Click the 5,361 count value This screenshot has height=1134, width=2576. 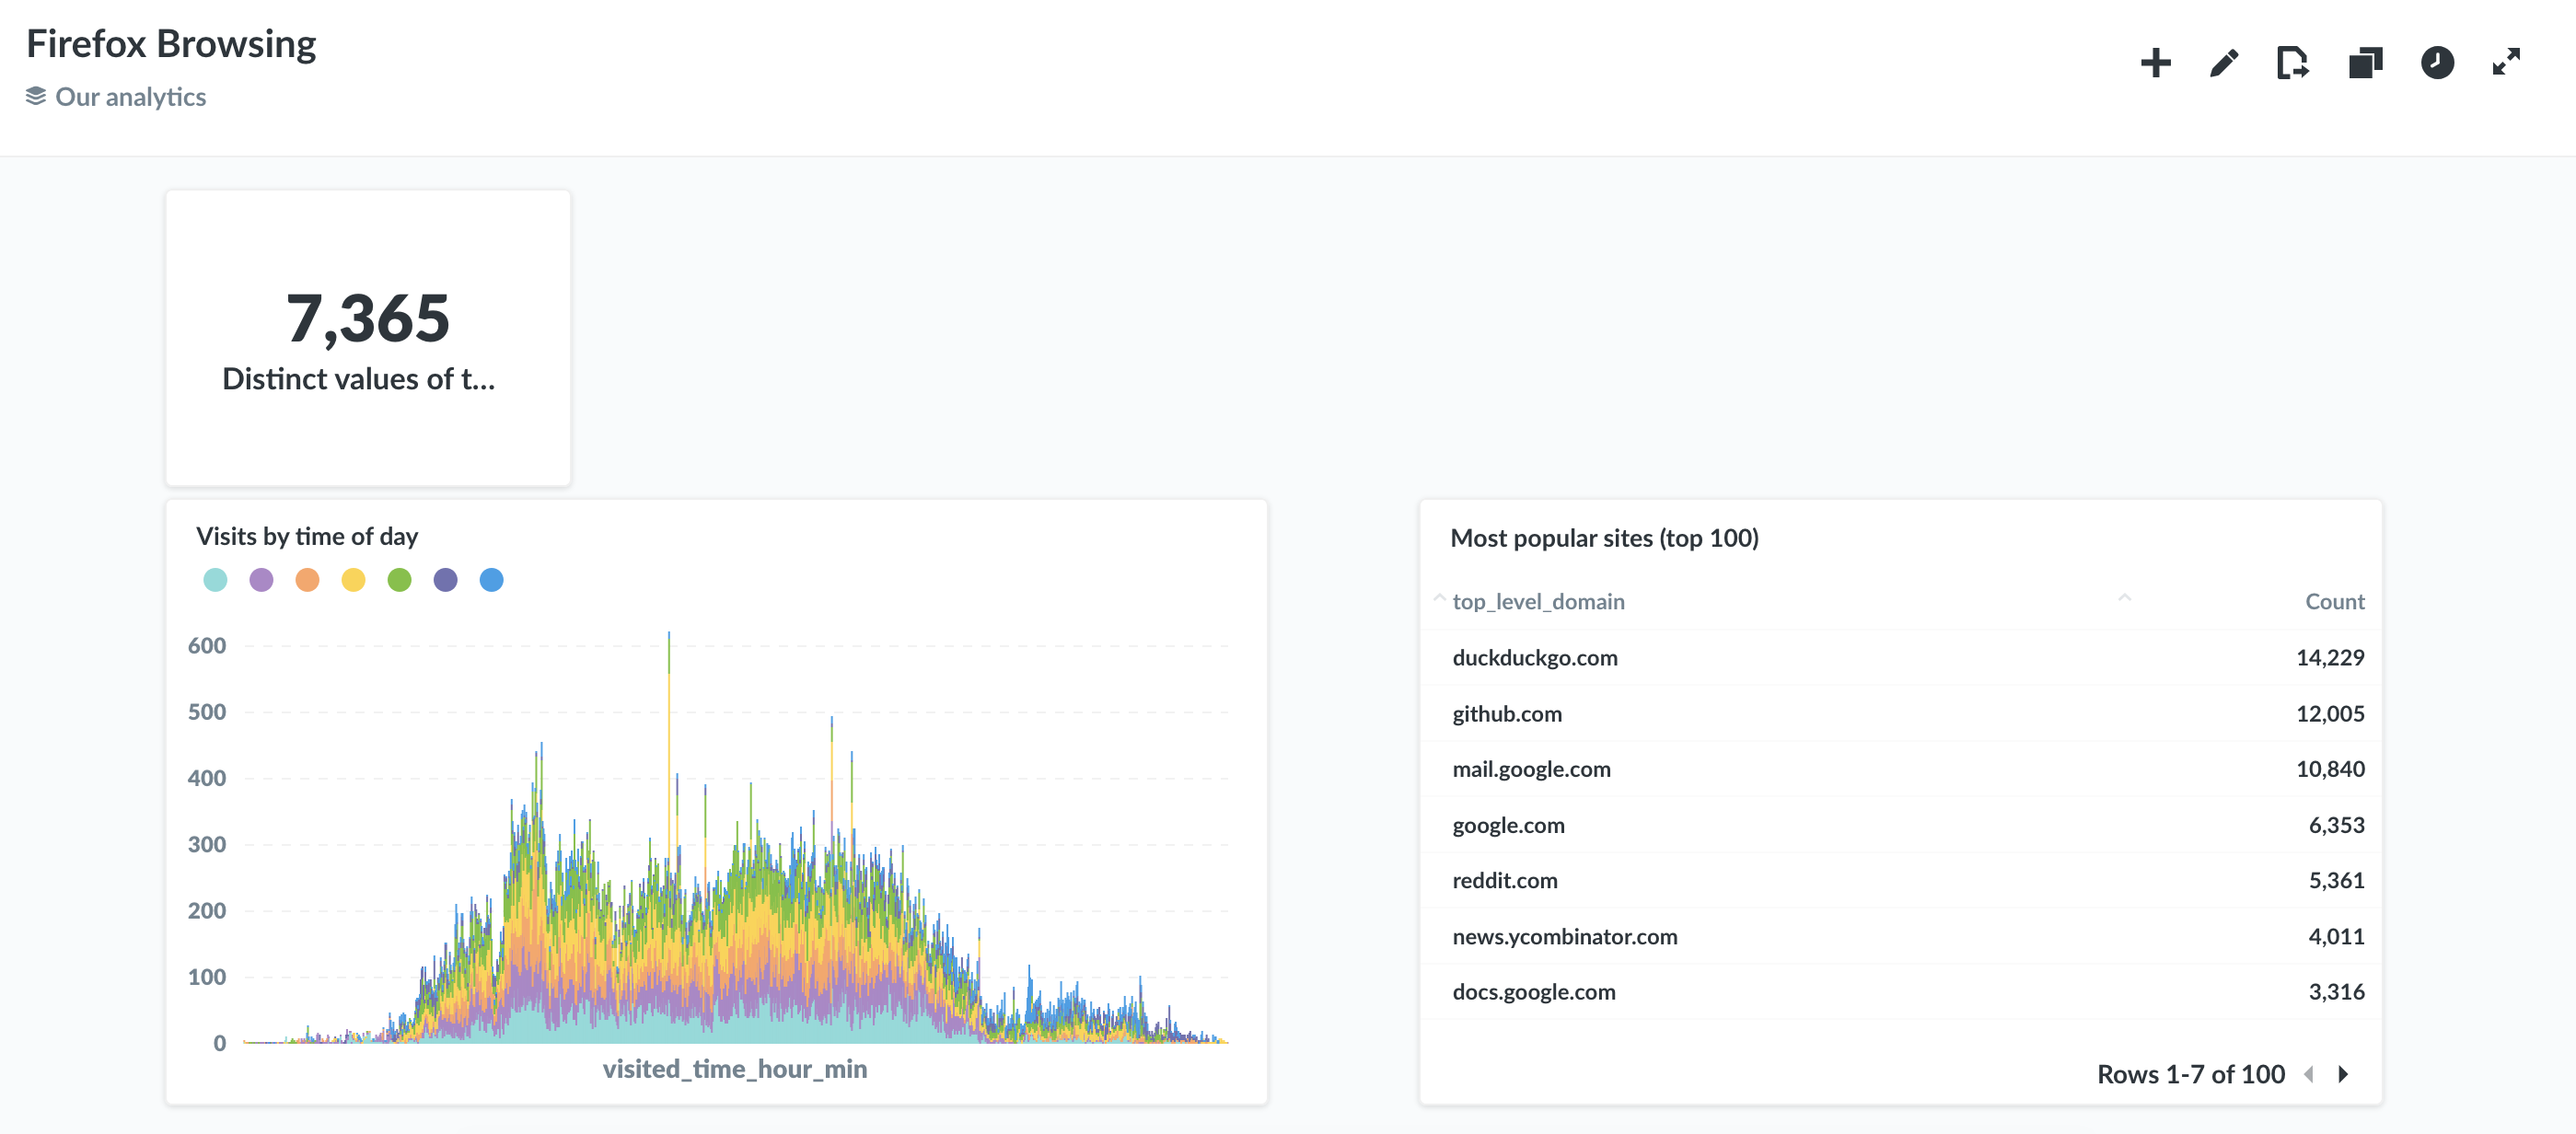(2336, 881)
